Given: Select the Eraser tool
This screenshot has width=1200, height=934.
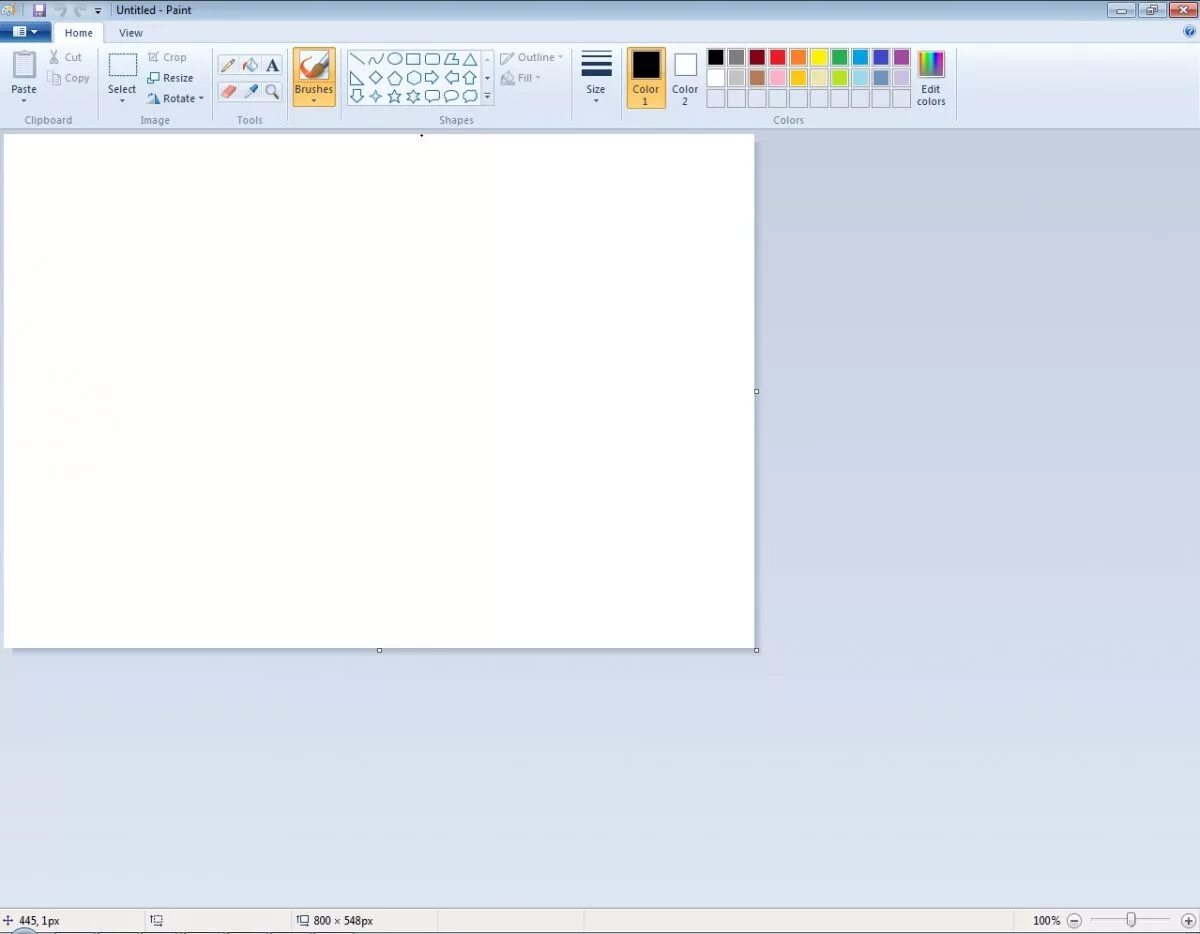Looking at the screenshot, I should [x=228, y=91].
